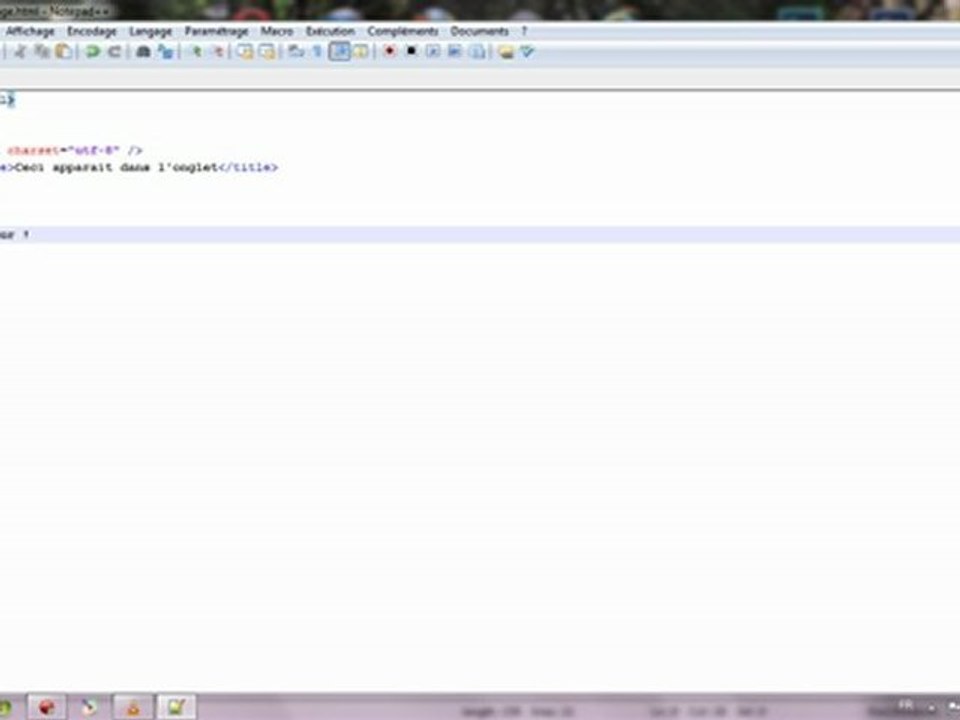The height and width of the screenshot is (720, 960).
Task: Open the second pinned taskbar application
Action: [x=89, y=708]
